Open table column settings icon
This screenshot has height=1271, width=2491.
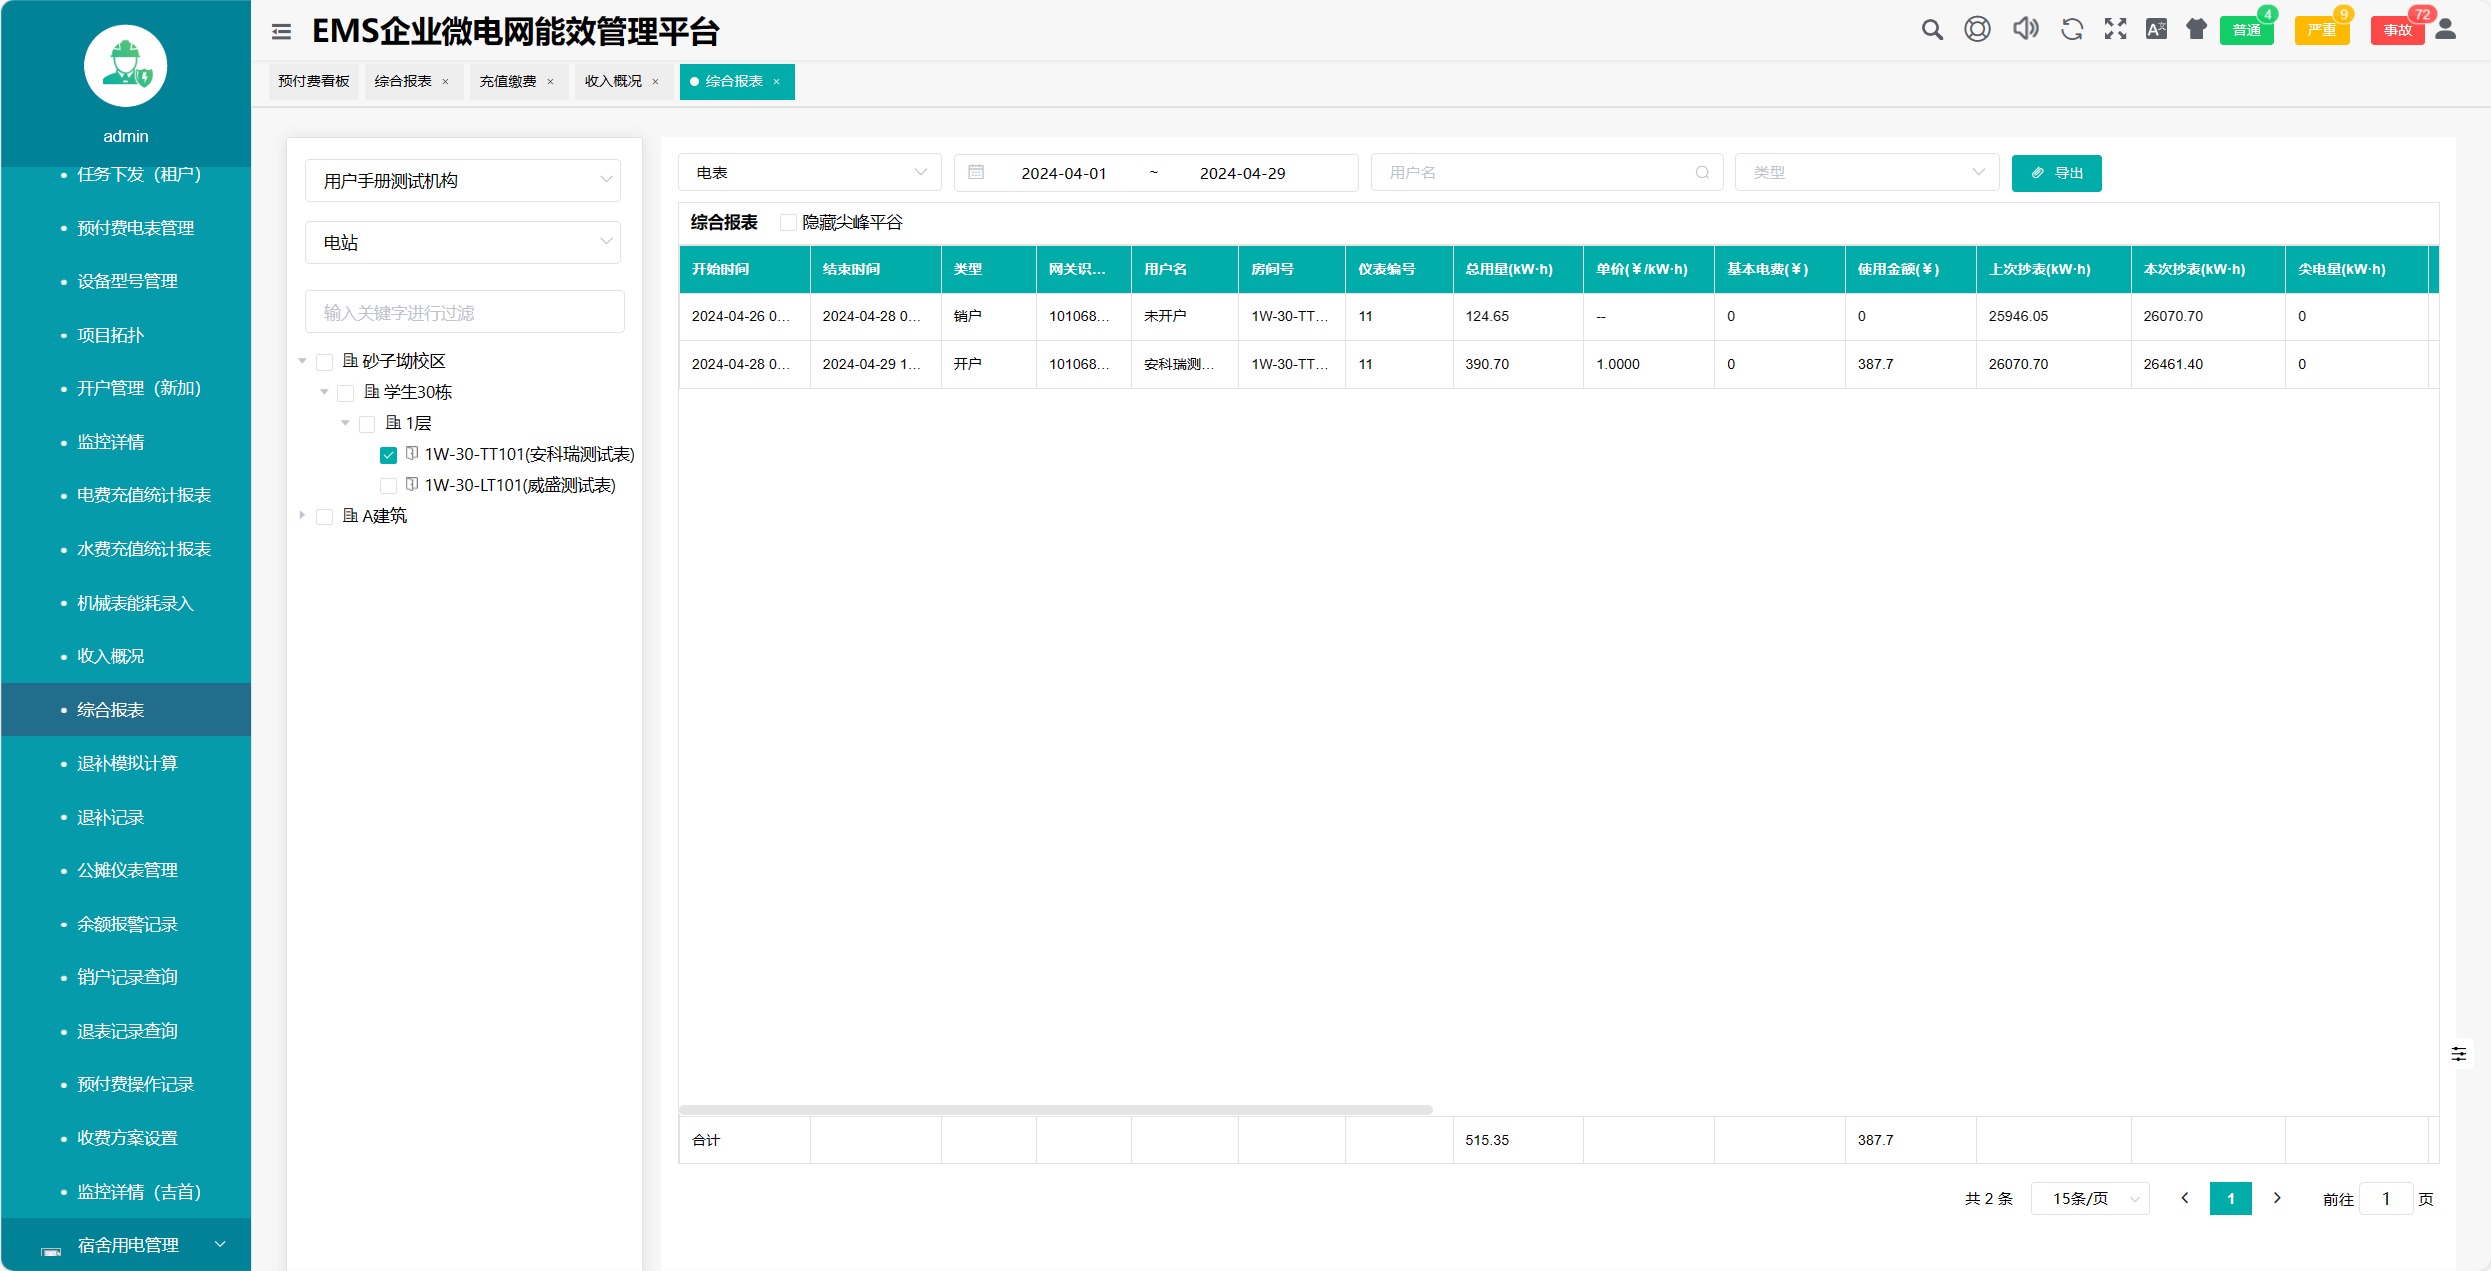tap(2459, 1054)
